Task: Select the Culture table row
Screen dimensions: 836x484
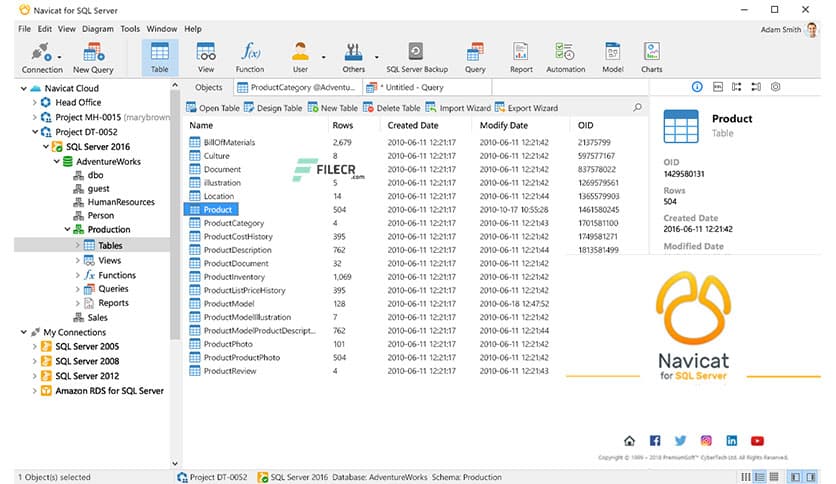Action: click(416, 156)
